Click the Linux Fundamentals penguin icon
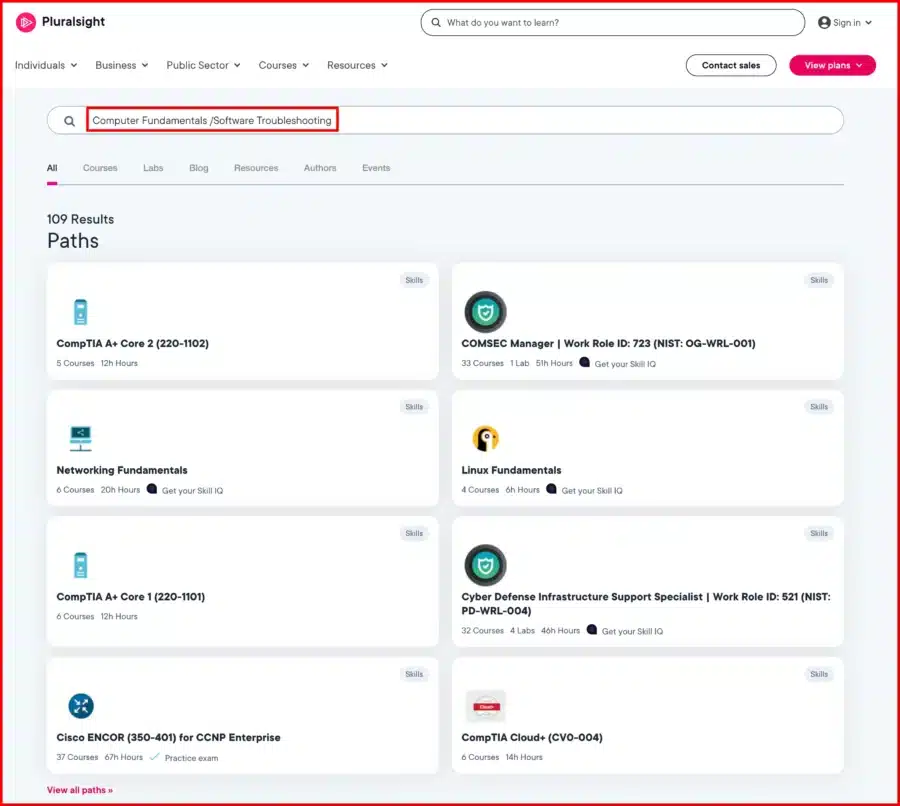The height and width of the screenshot is (806, 900). tap(485, 438)
